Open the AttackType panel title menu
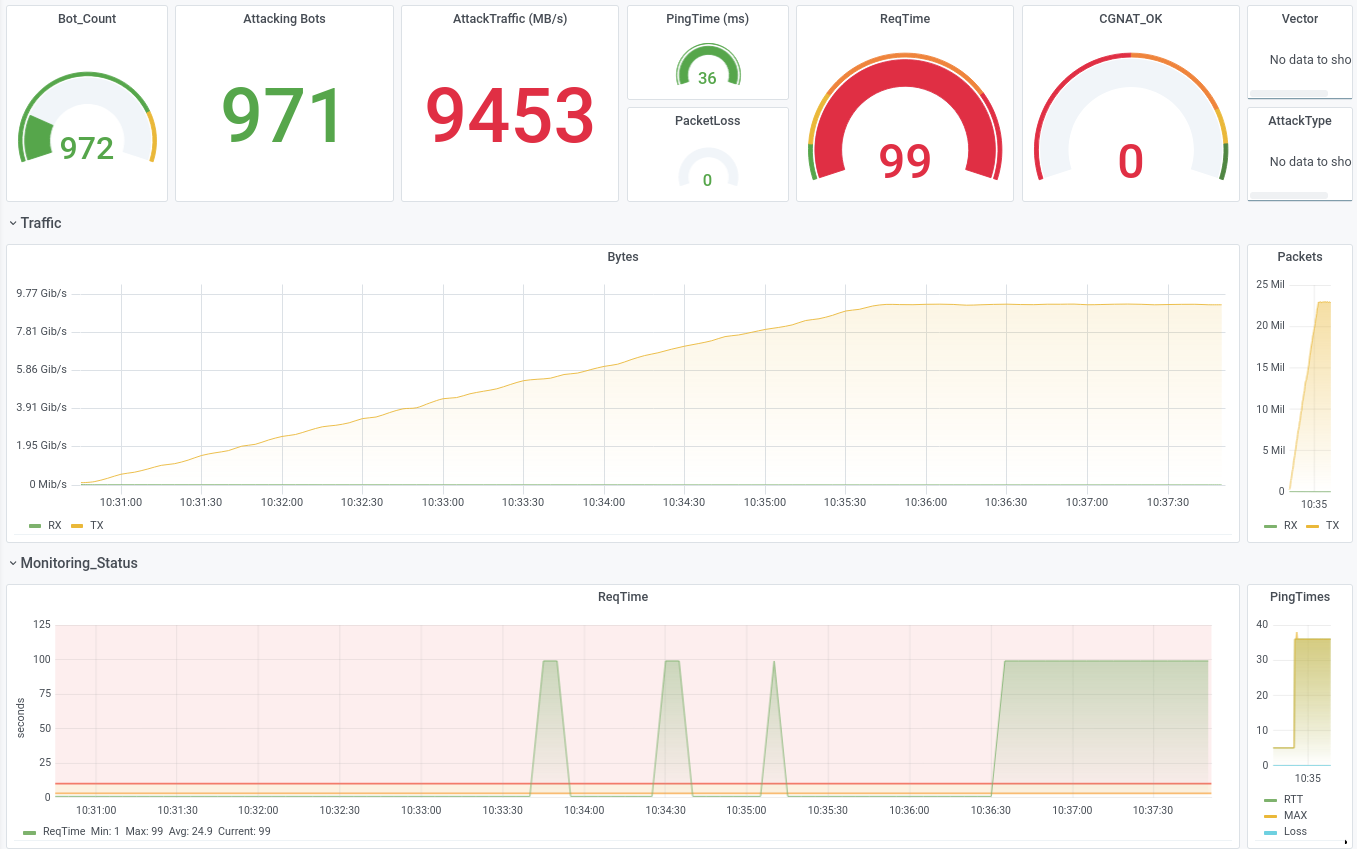 (x=1300, y=121)
